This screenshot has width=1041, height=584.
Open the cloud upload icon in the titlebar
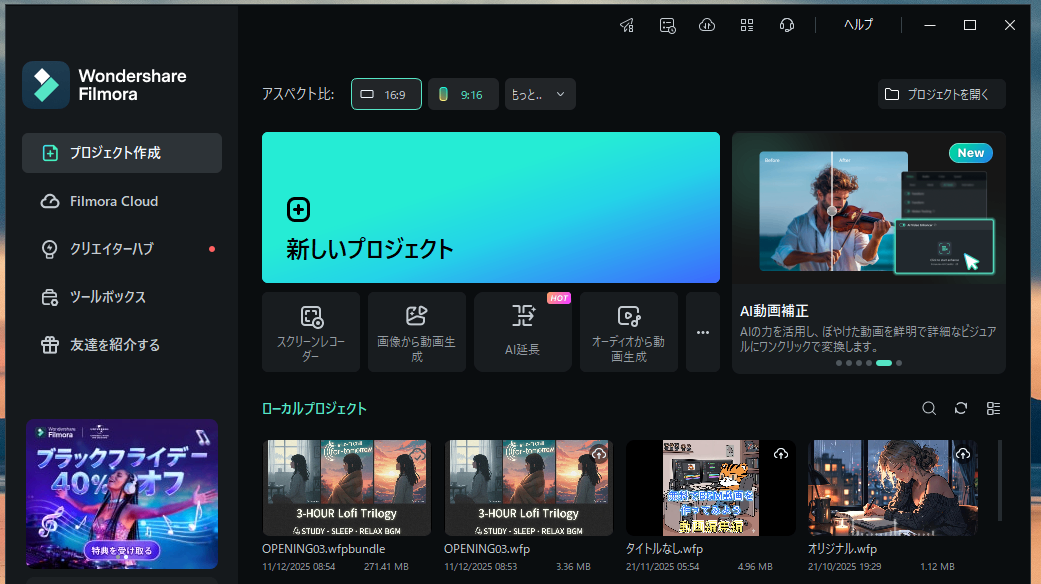tap(707, 25)
